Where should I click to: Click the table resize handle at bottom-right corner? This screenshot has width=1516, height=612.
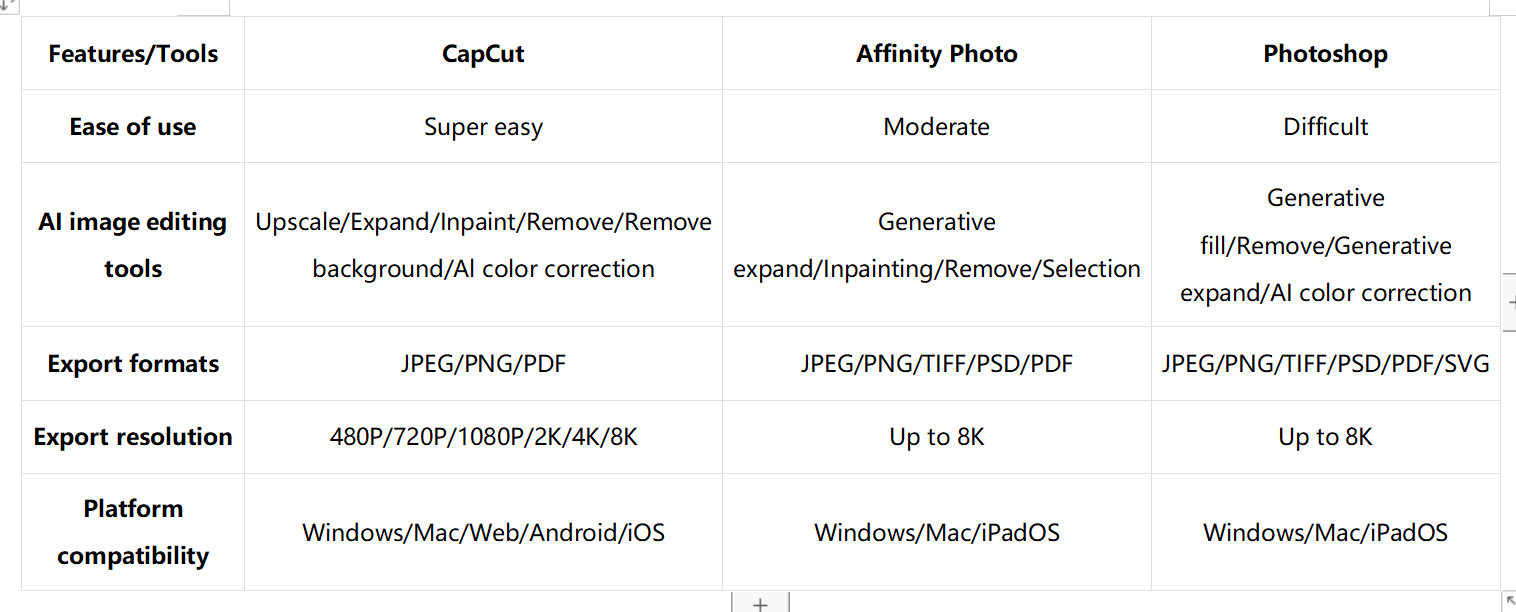coord(1509,600)
